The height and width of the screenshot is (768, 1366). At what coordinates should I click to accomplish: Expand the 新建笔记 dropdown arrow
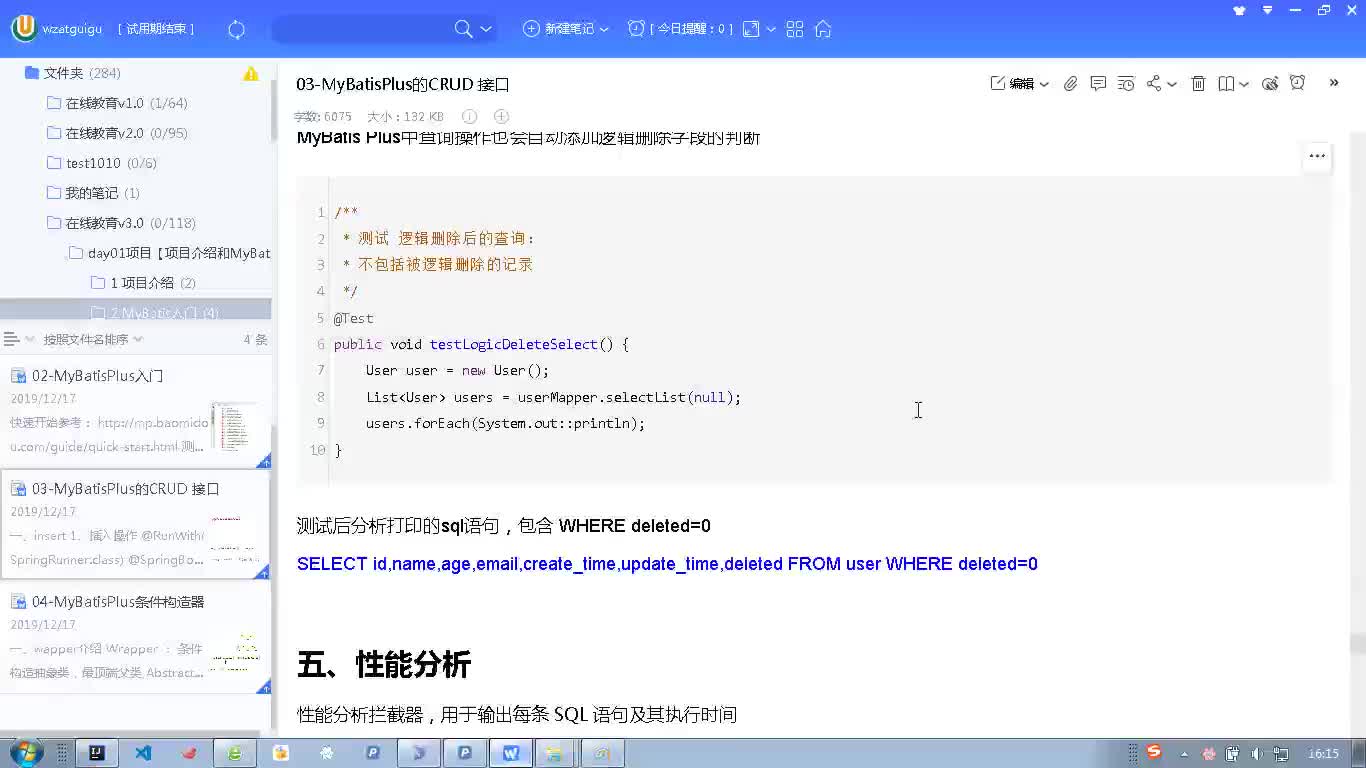(x=604, y=29)
